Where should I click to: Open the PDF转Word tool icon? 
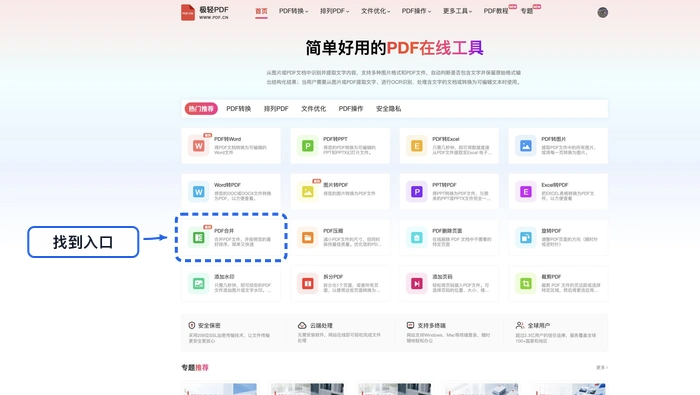tap(199, 146)
